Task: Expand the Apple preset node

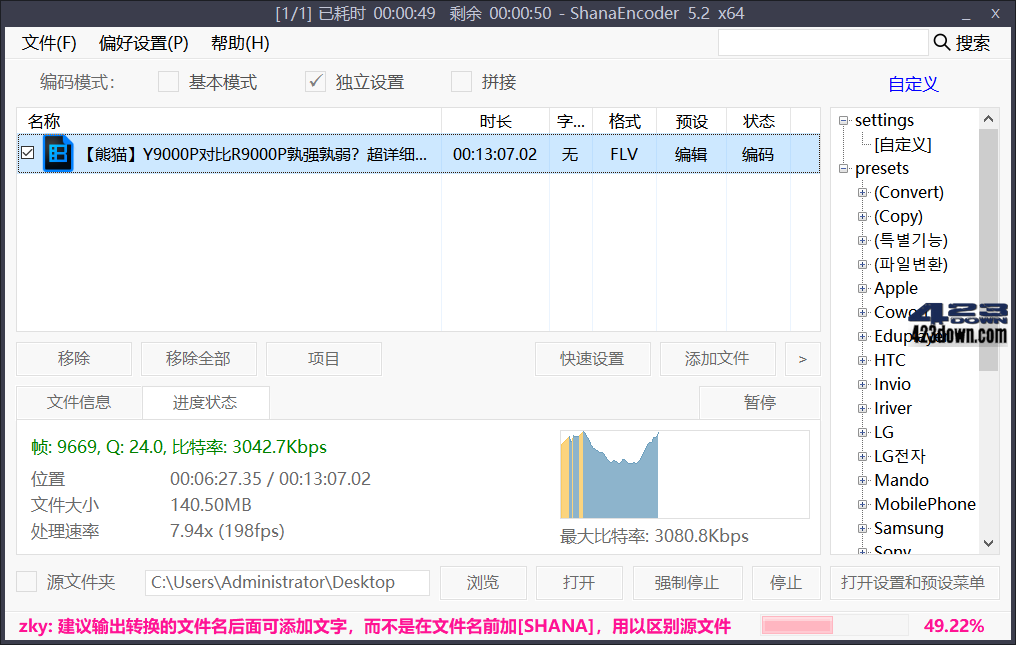Action: click(x=861, y=288)
